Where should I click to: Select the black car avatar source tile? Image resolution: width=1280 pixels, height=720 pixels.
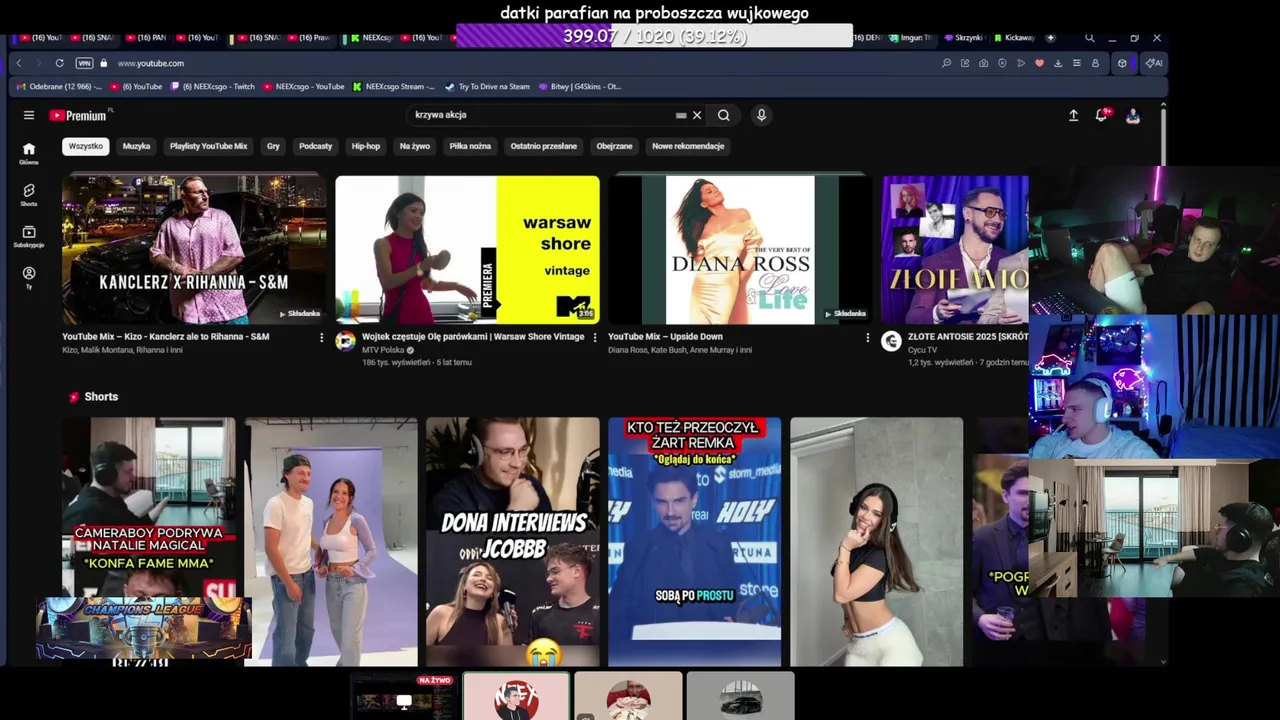point(741,696)
